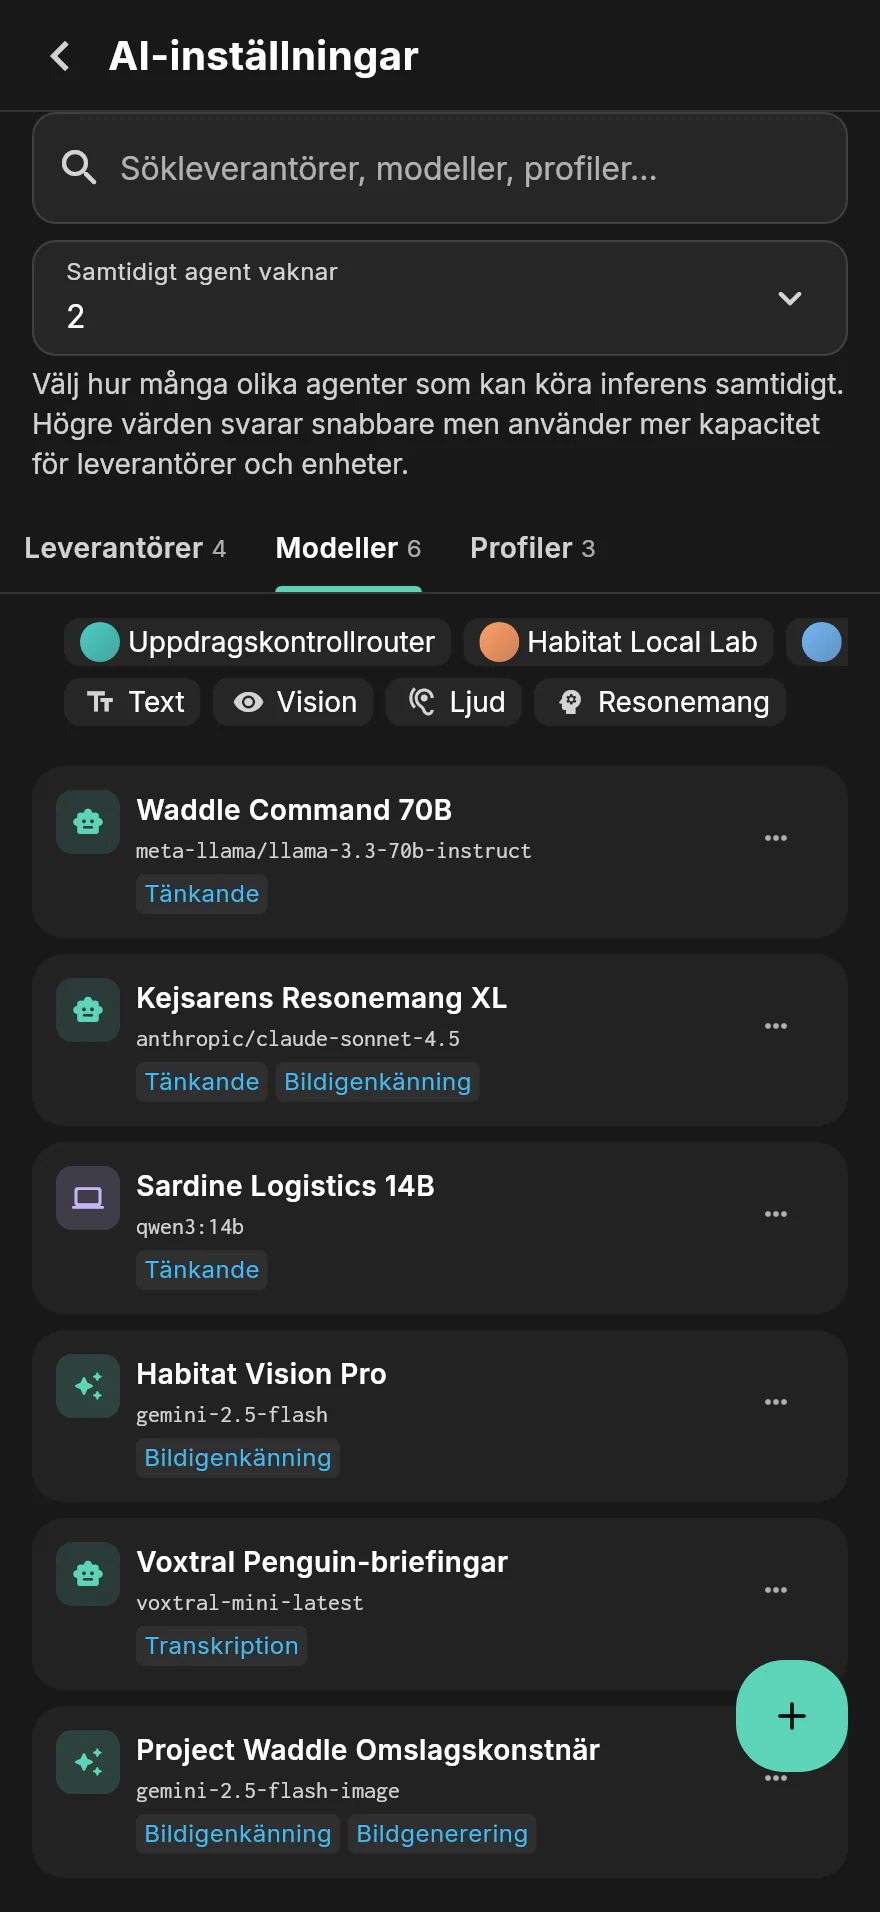Viewport: 880px width, 1912px height.
Task: Expand the Samtidigt agent vaknar dropdown
Action: pyautogui.click(x=440, y=298)
